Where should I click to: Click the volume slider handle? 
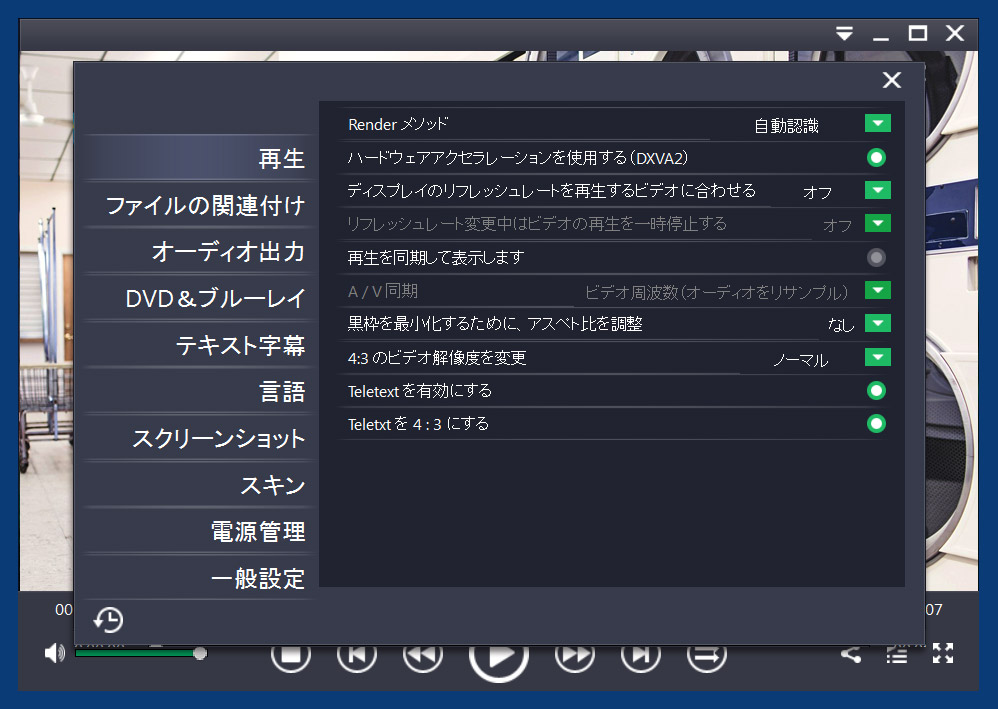tap(200, 653)
